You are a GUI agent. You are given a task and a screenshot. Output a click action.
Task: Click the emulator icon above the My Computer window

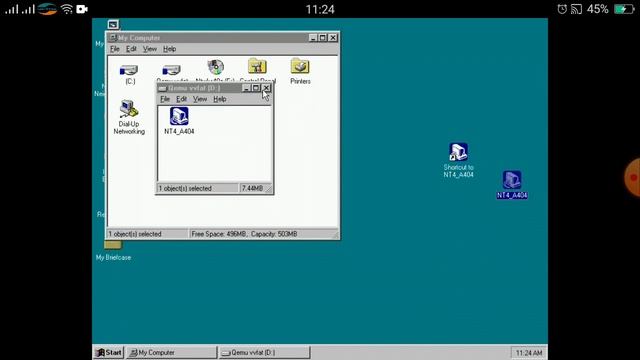tap(113, 24)
